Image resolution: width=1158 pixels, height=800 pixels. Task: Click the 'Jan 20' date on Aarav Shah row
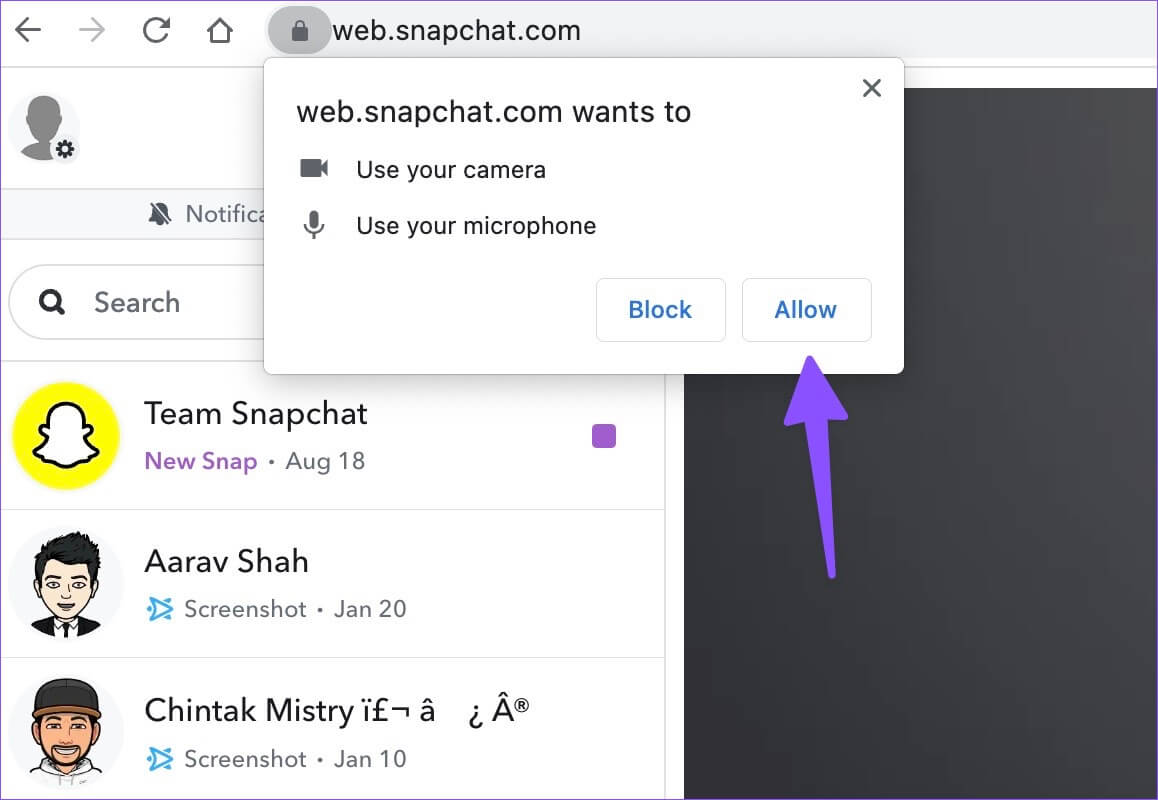(x=370, y=609)
